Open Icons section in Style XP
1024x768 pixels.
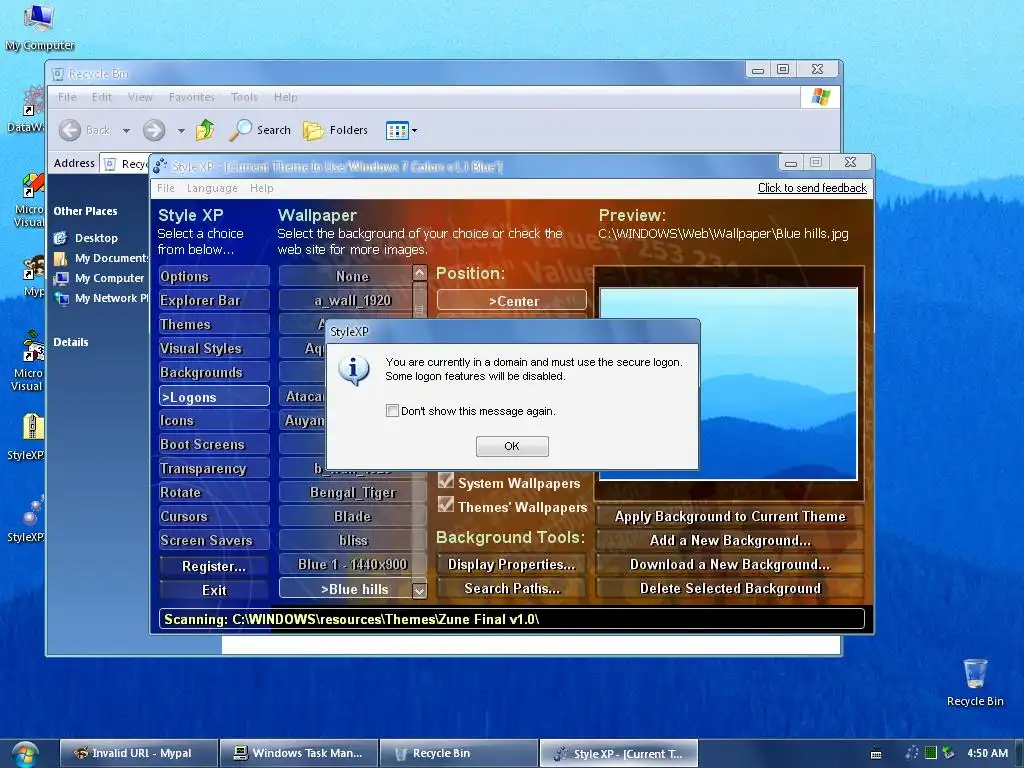tap(214, 421)
